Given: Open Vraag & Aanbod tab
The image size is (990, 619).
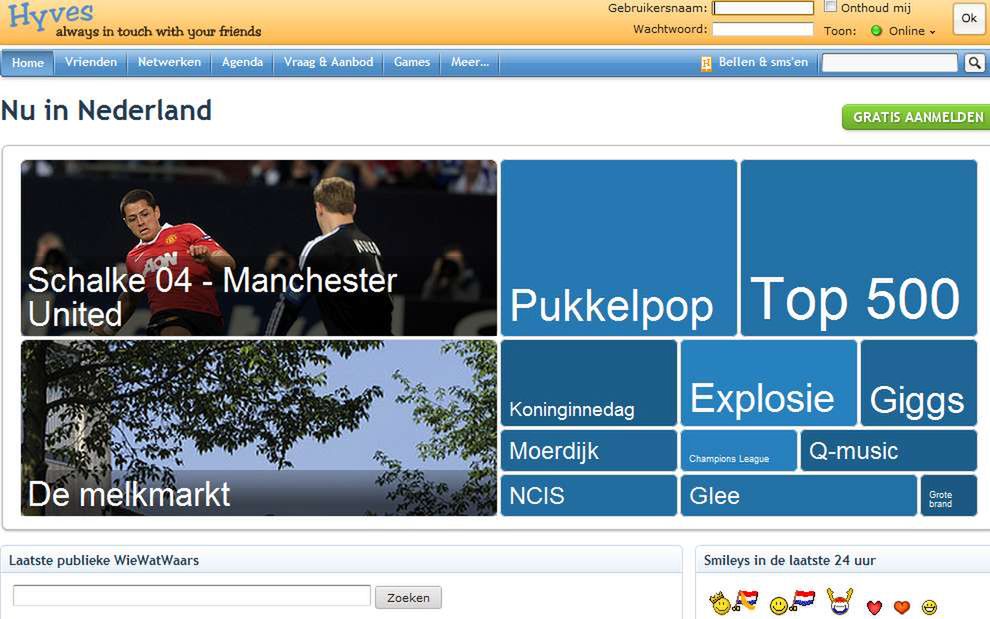Looking at the screenshot, I should click(328, 62).
